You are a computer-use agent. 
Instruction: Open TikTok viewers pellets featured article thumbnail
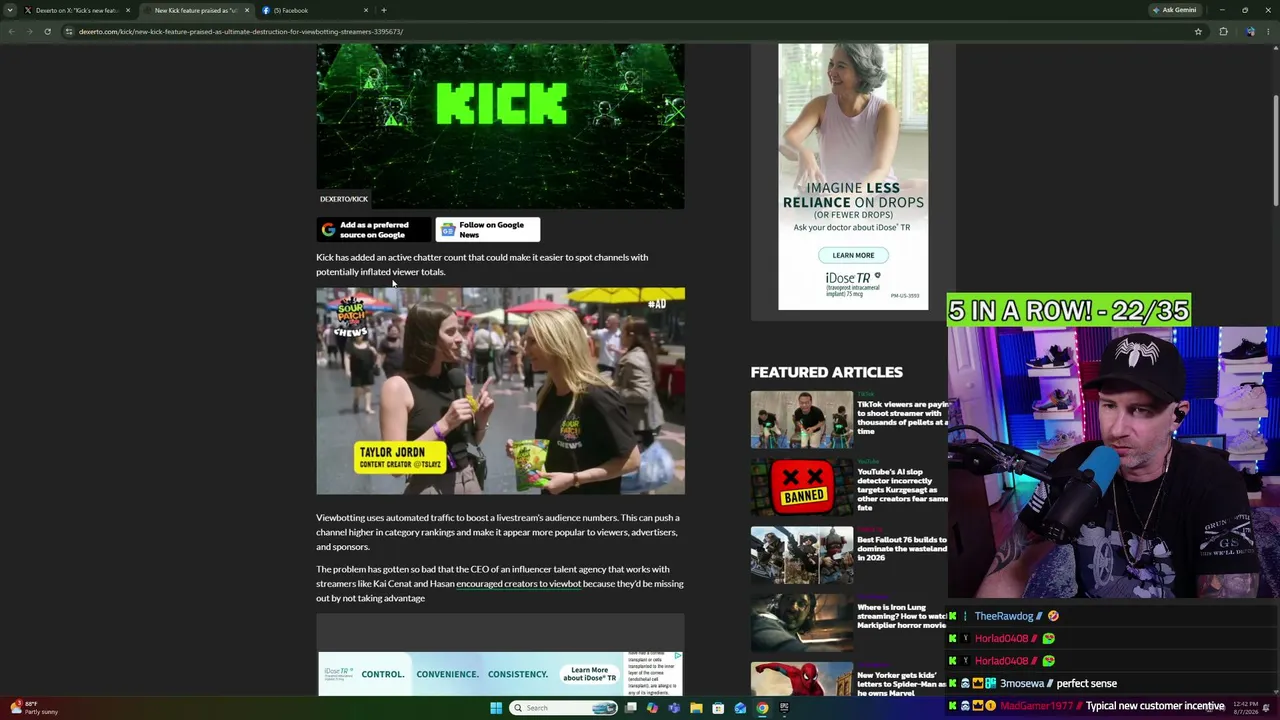(802, 418)
